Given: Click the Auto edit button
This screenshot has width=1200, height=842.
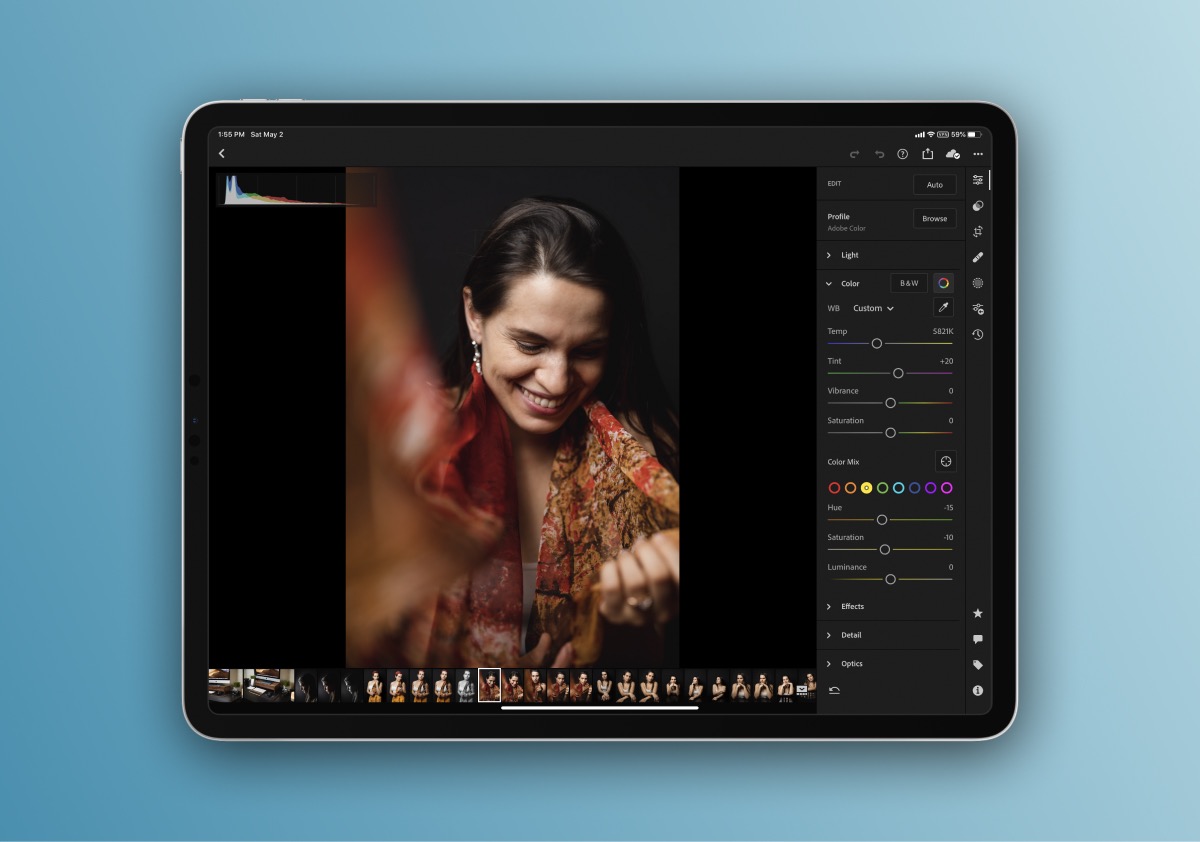Looking at the screenshot, I should [935, 185].
